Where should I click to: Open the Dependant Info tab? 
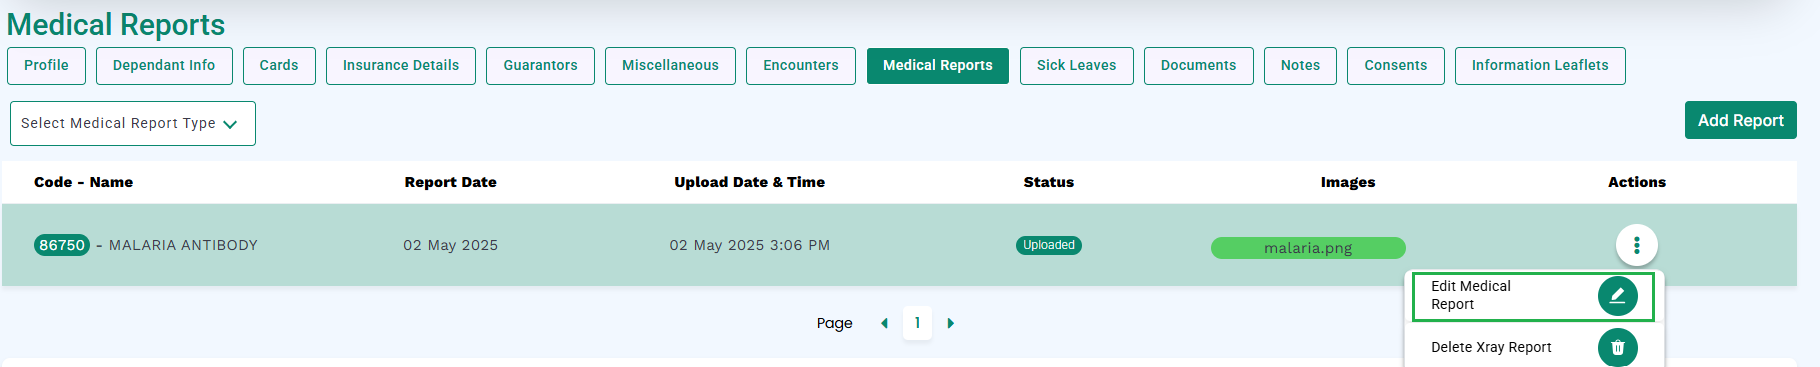(x=164, y=65)
